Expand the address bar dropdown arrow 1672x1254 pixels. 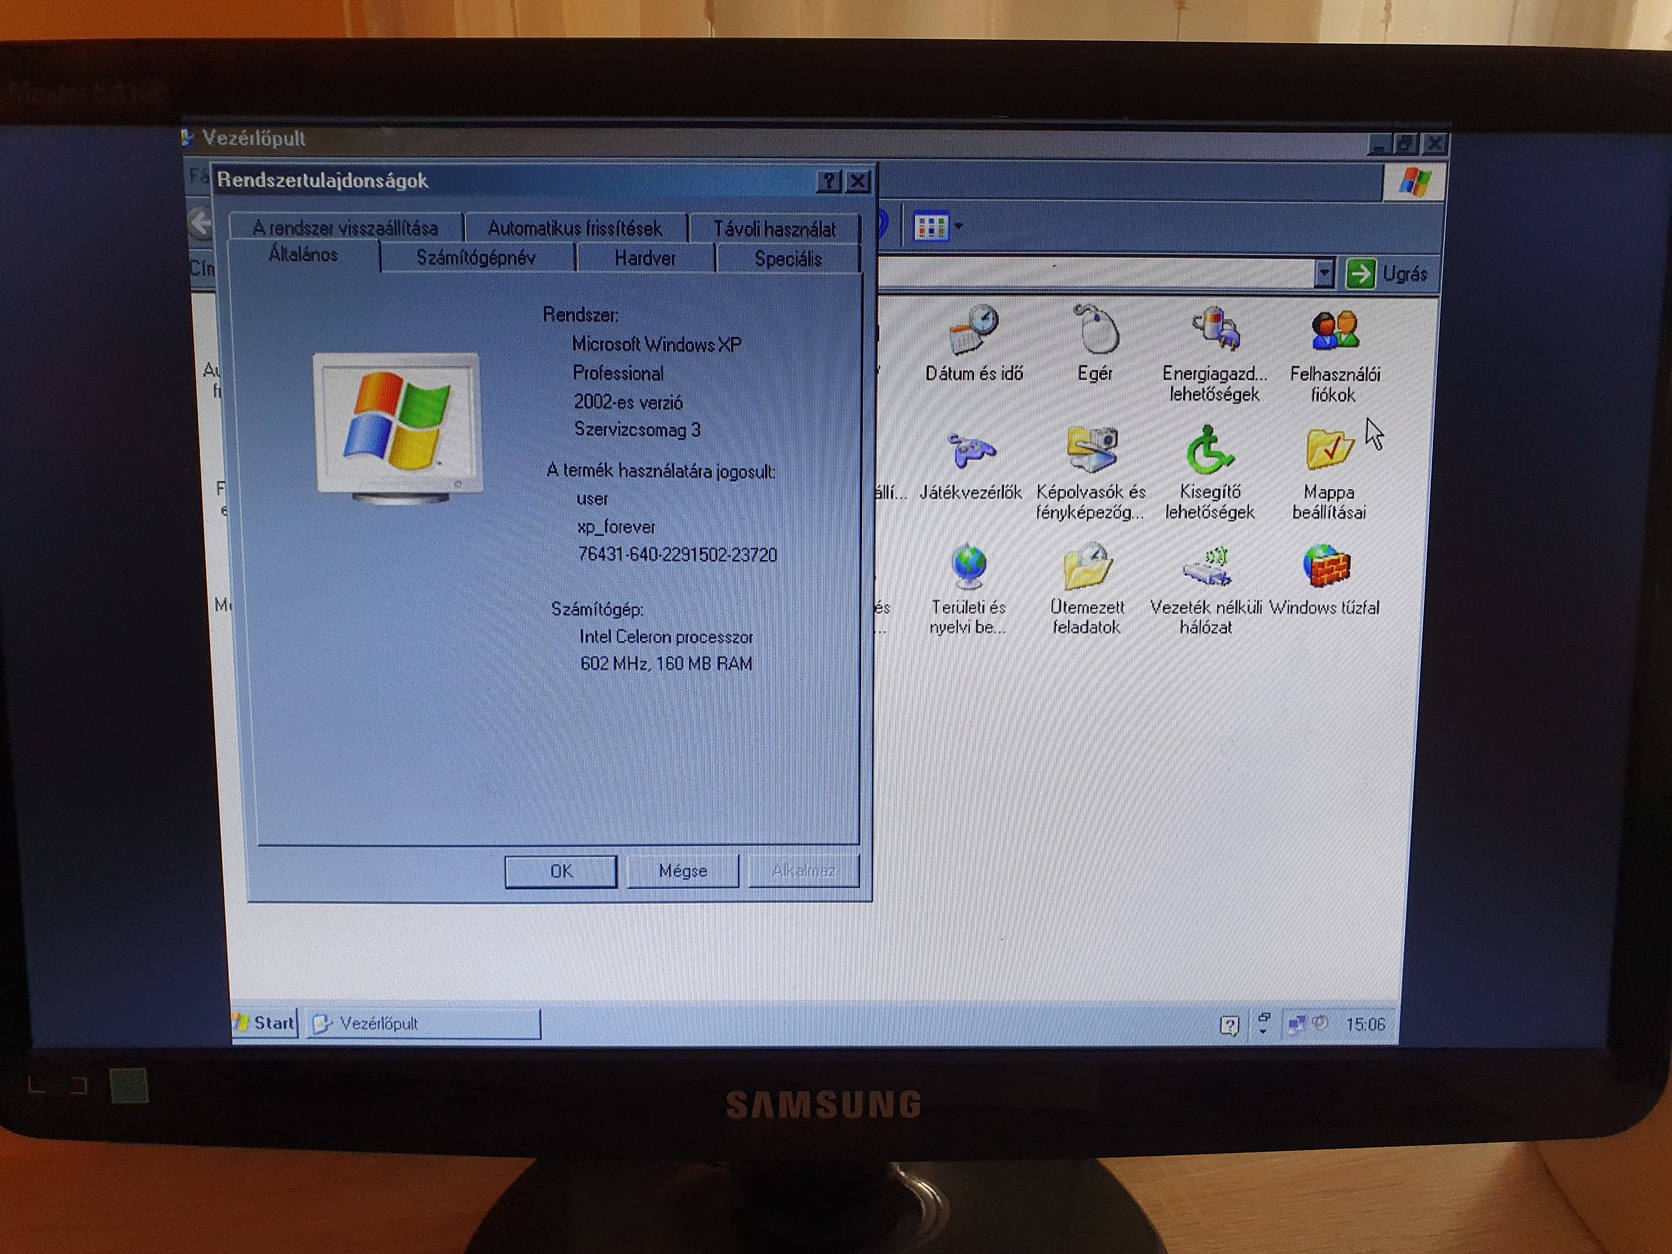click(1324, 273)
